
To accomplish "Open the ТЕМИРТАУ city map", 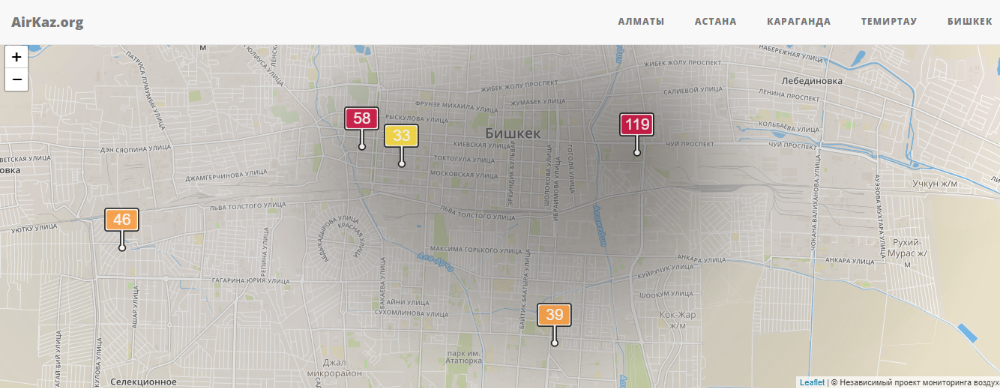I will pyautogui.click(x=889, y=22).
